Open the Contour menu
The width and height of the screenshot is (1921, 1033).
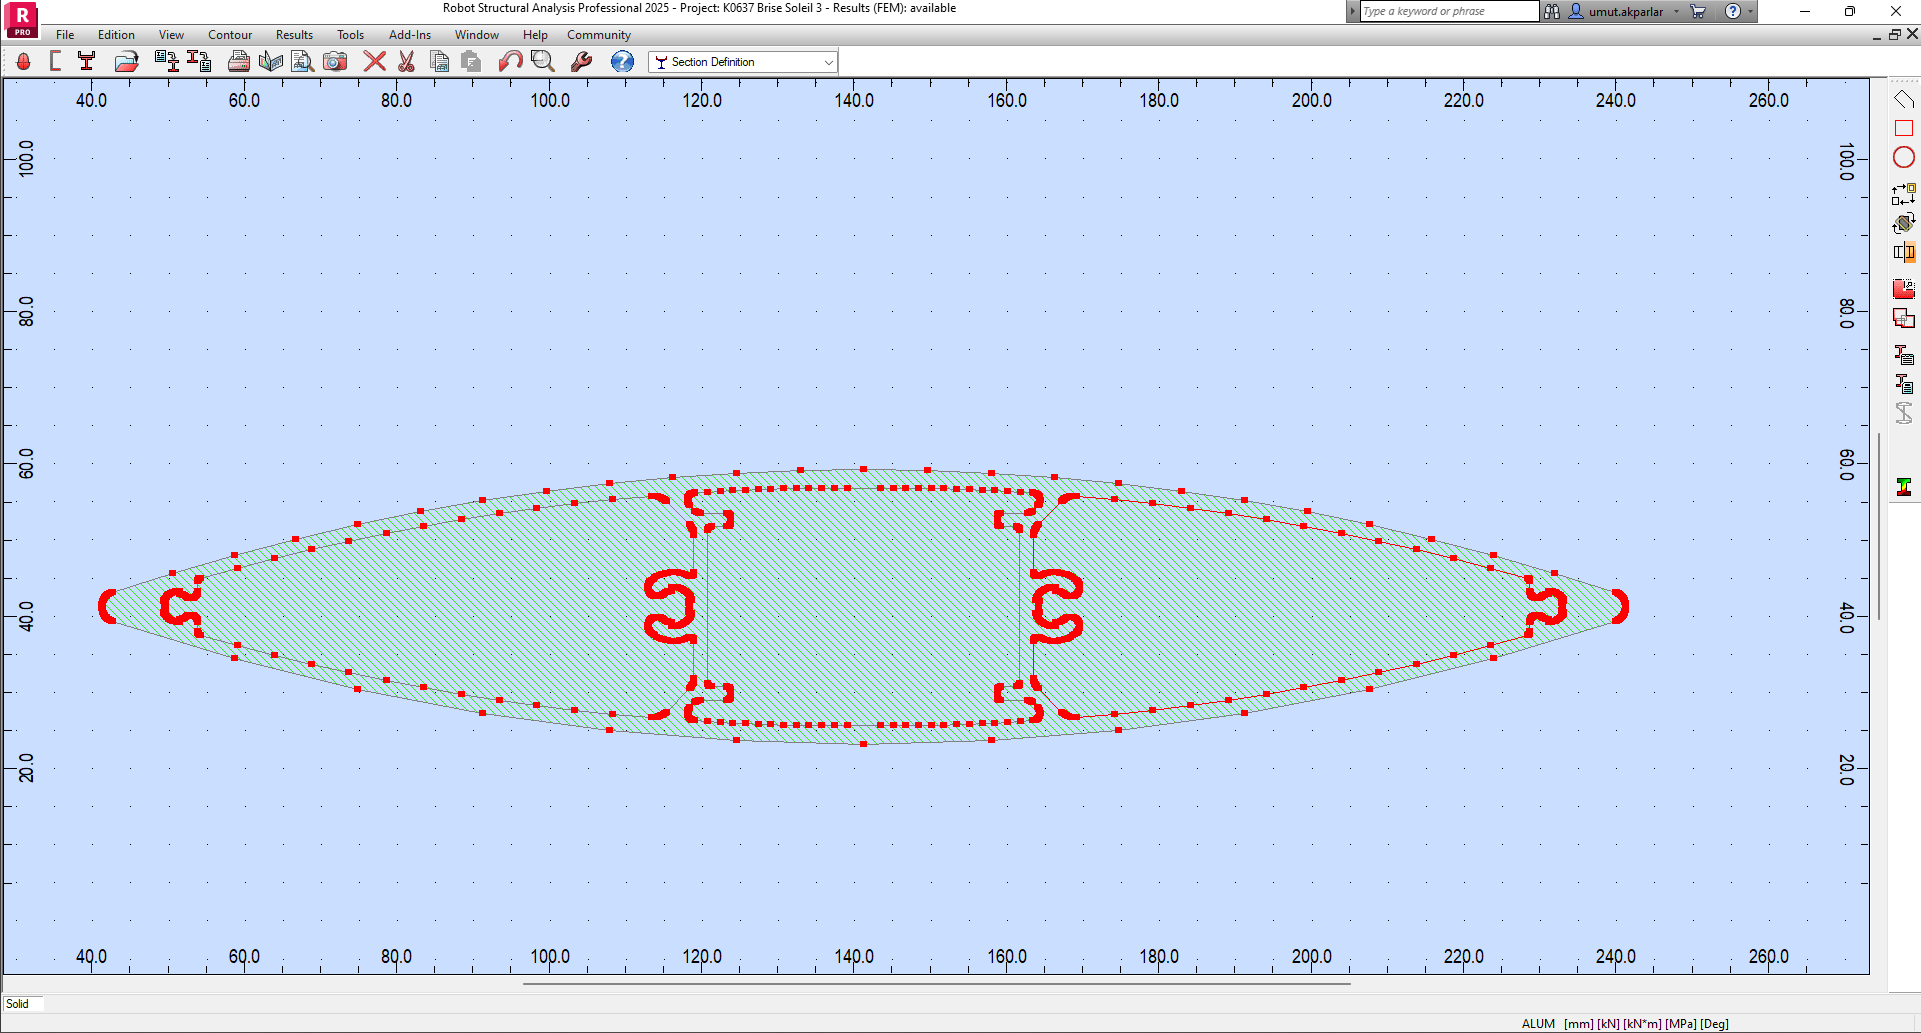pyautogui.click(x=229, y=34)
